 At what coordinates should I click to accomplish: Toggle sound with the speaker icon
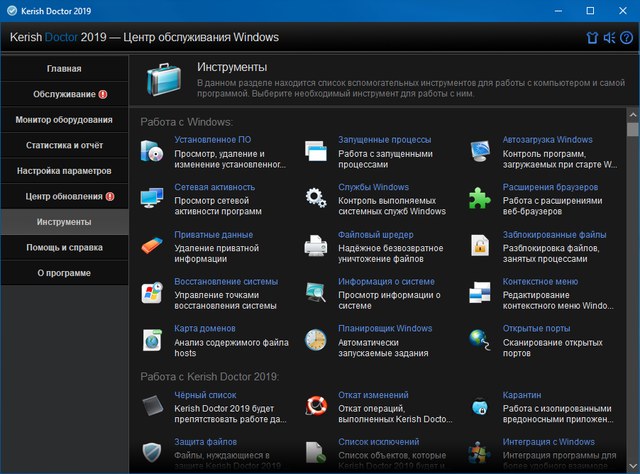click(x=609, y=38)
